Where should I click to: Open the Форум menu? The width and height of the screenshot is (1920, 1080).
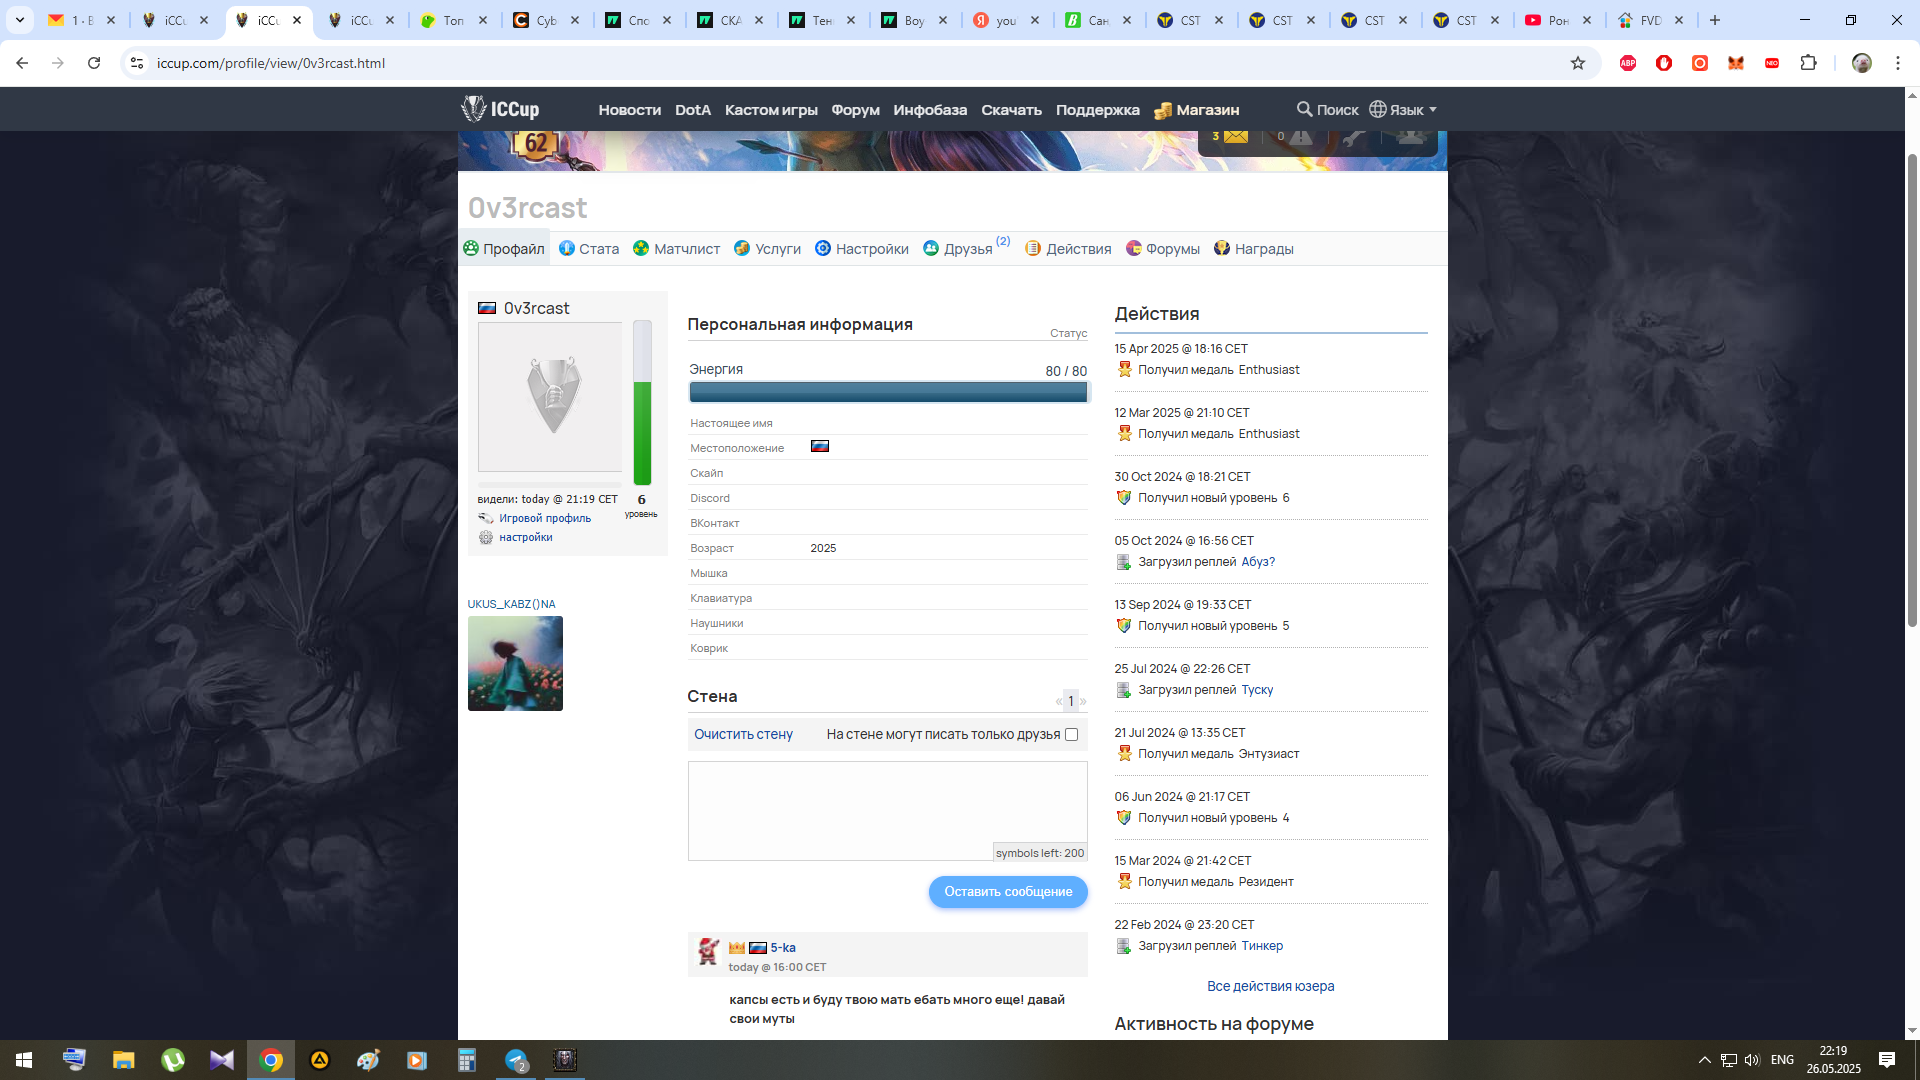click(856, 110)
